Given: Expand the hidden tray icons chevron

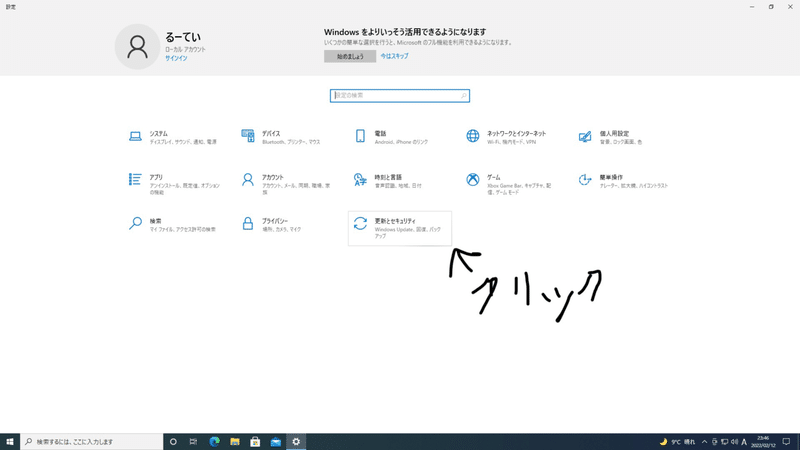Looking at the screenshot, I should coord(705,442).
